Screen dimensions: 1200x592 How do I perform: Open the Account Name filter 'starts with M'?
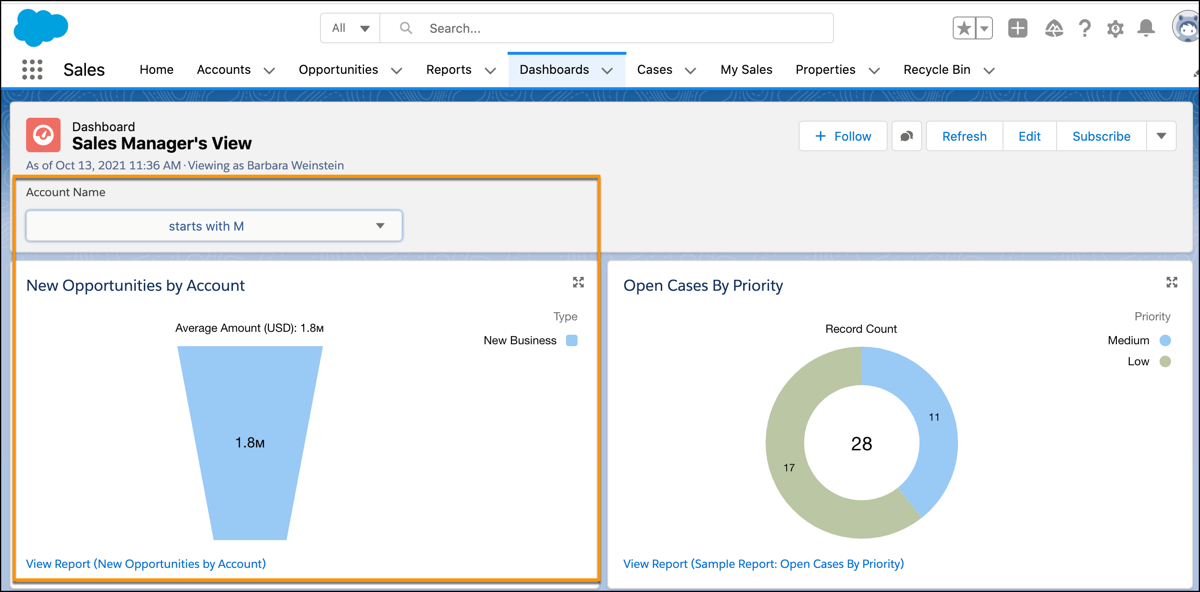[214, 226]
